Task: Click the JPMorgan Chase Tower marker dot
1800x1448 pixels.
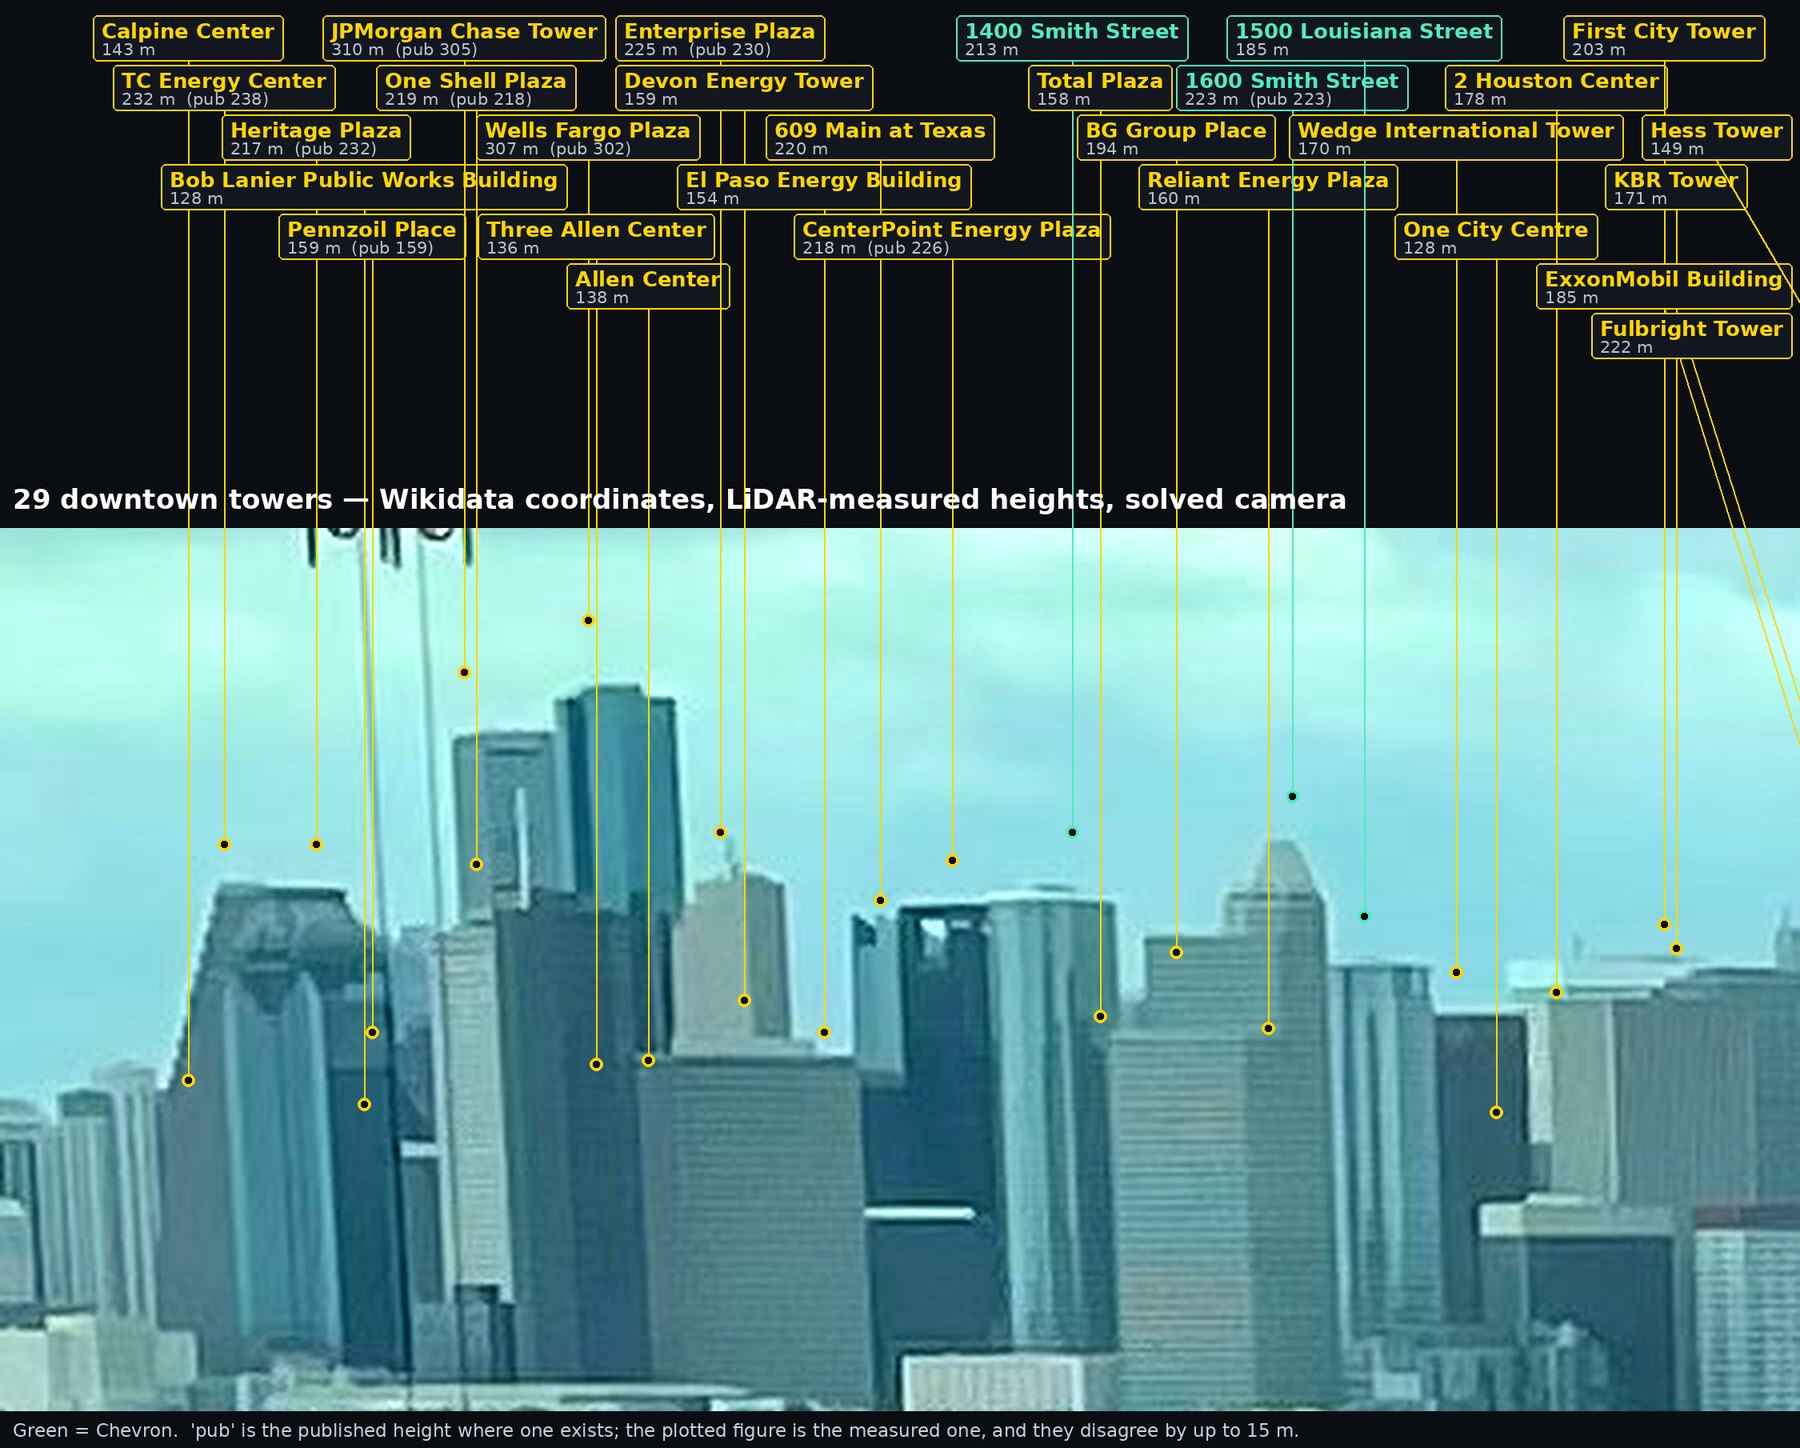Action: coord(464,673)
